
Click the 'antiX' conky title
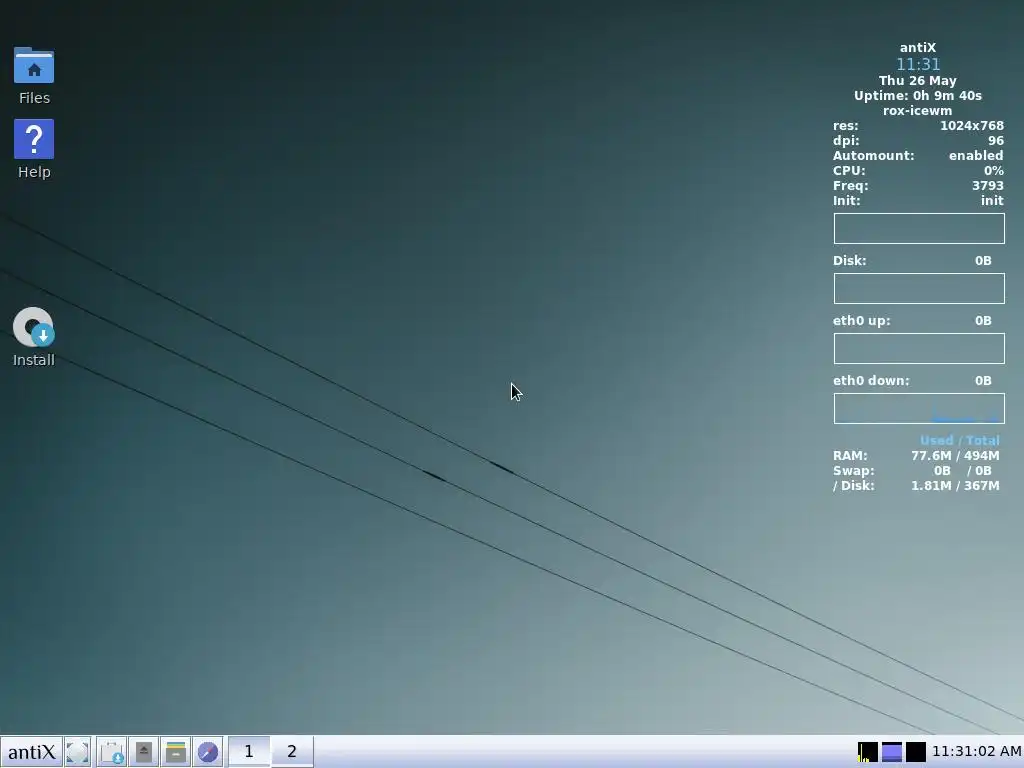pos(918,48)
